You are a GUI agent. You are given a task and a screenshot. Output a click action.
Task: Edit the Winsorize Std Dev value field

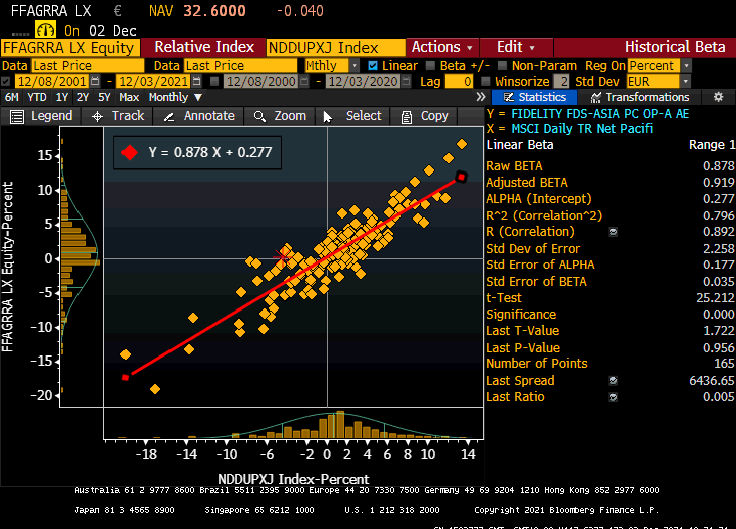click(x=561, y=81)
